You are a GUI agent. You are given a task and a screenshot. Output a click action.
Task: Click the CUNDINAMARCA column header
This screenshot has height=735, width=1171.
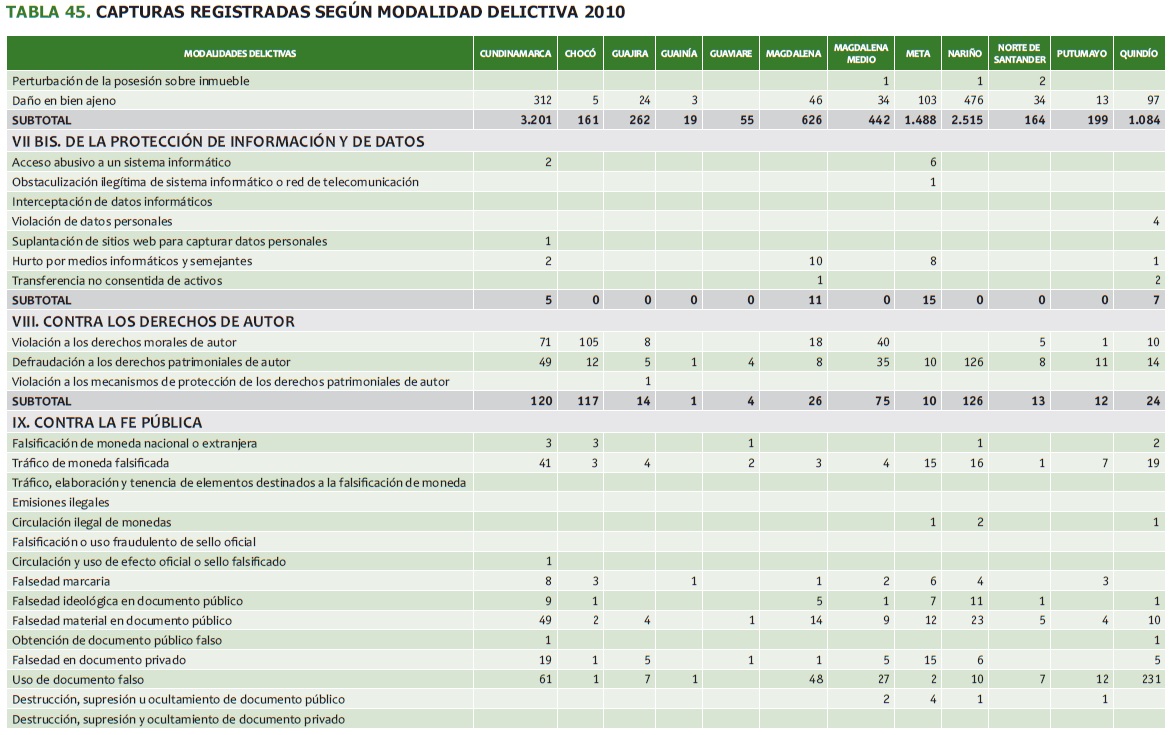[x=515, y=53]
